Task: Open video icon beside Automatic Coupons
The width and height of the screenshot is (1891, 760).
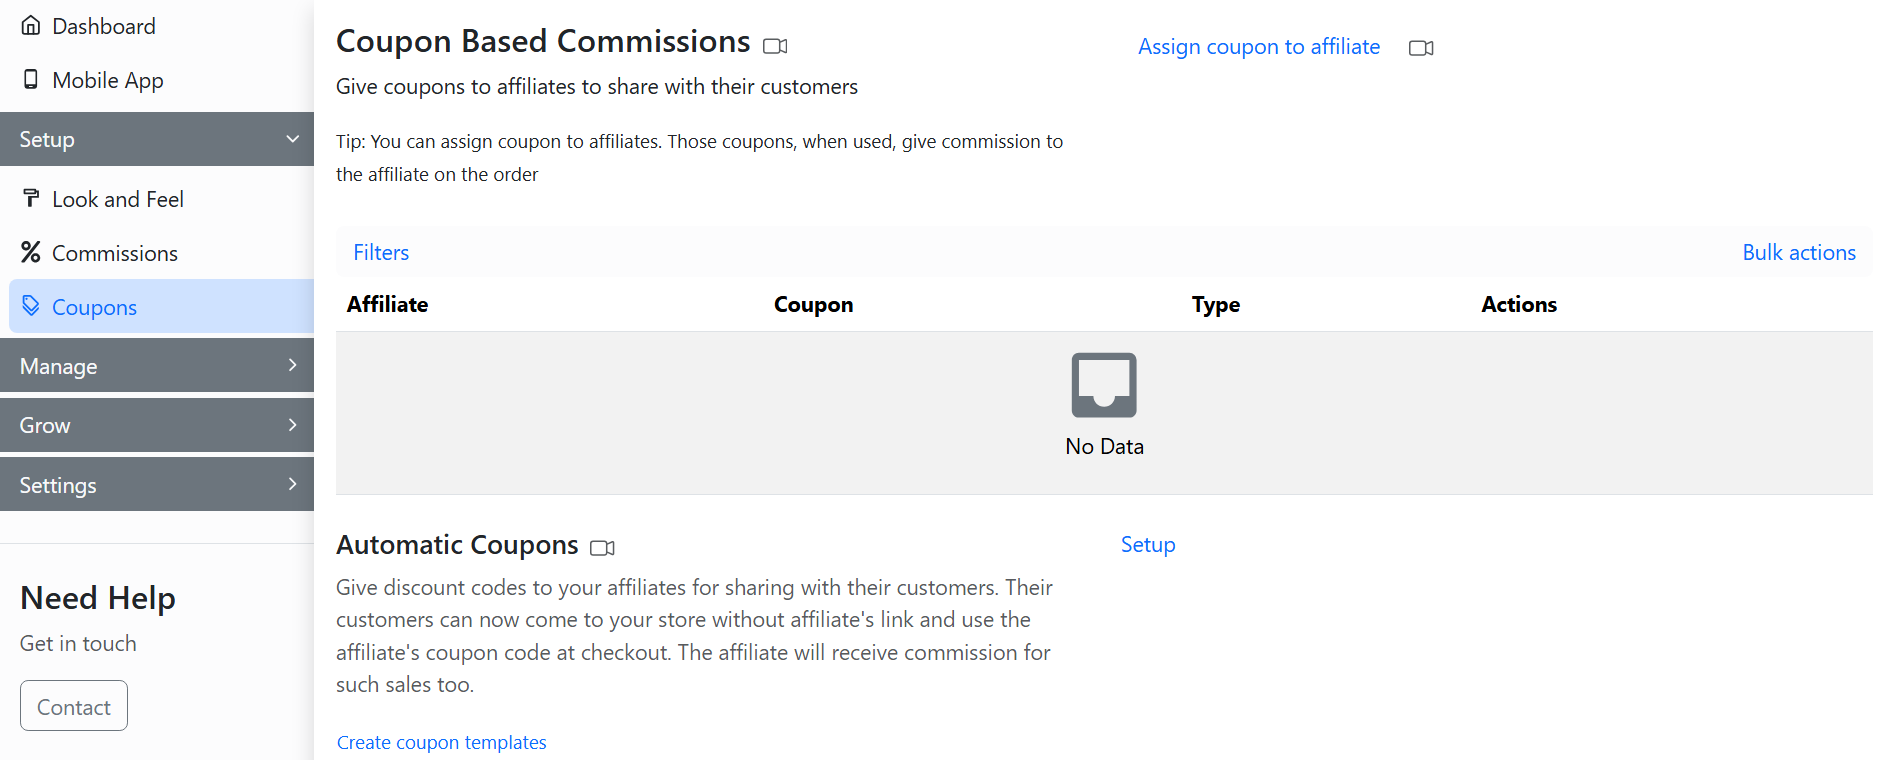Action: pyautogui.click(x=602, y=548)
